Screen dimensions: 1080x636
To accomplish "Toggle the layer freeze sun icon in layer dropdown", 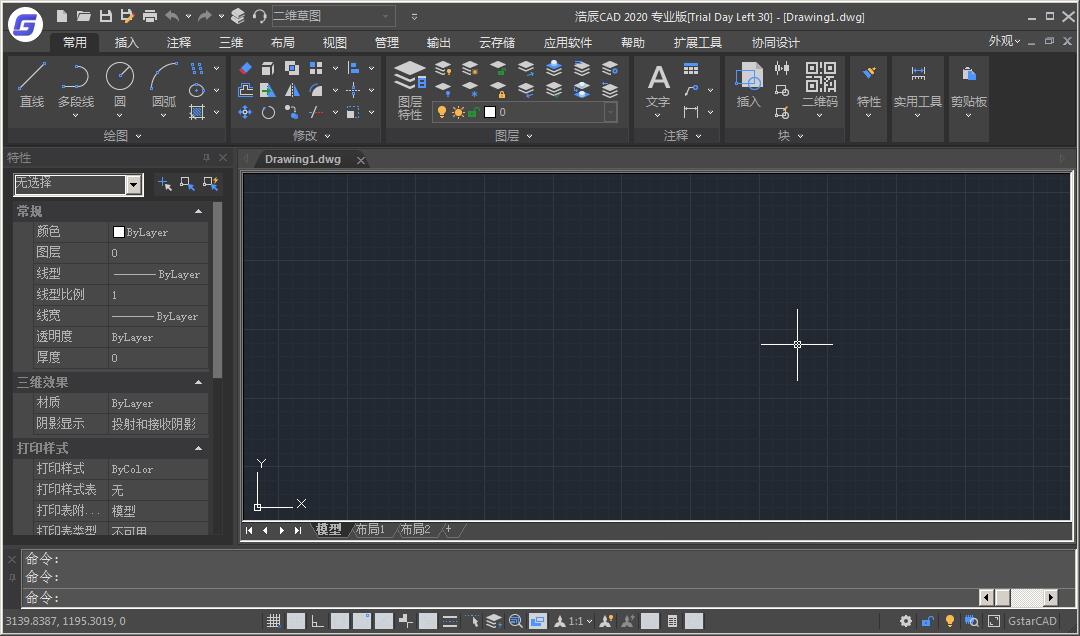I will pos(457,112).
